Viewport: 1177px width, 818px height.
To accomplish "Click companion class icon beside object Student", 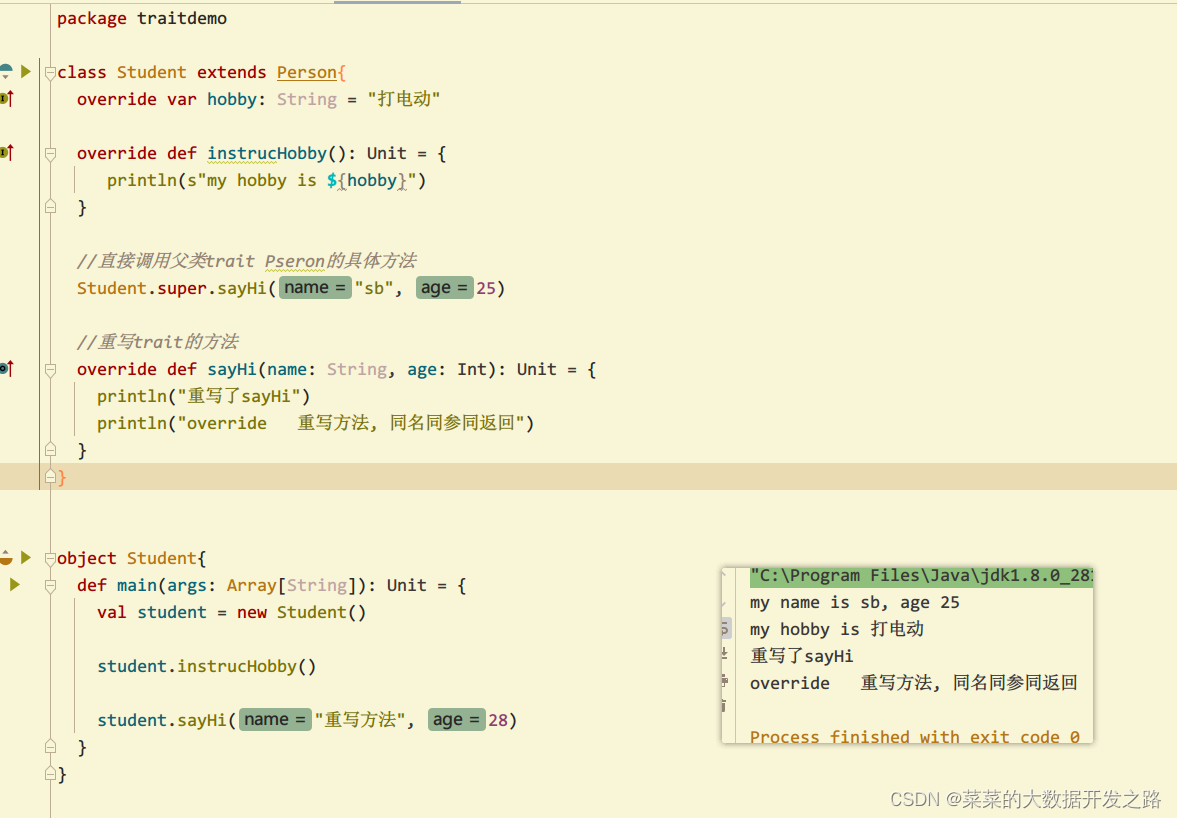I will pos(5,557).
